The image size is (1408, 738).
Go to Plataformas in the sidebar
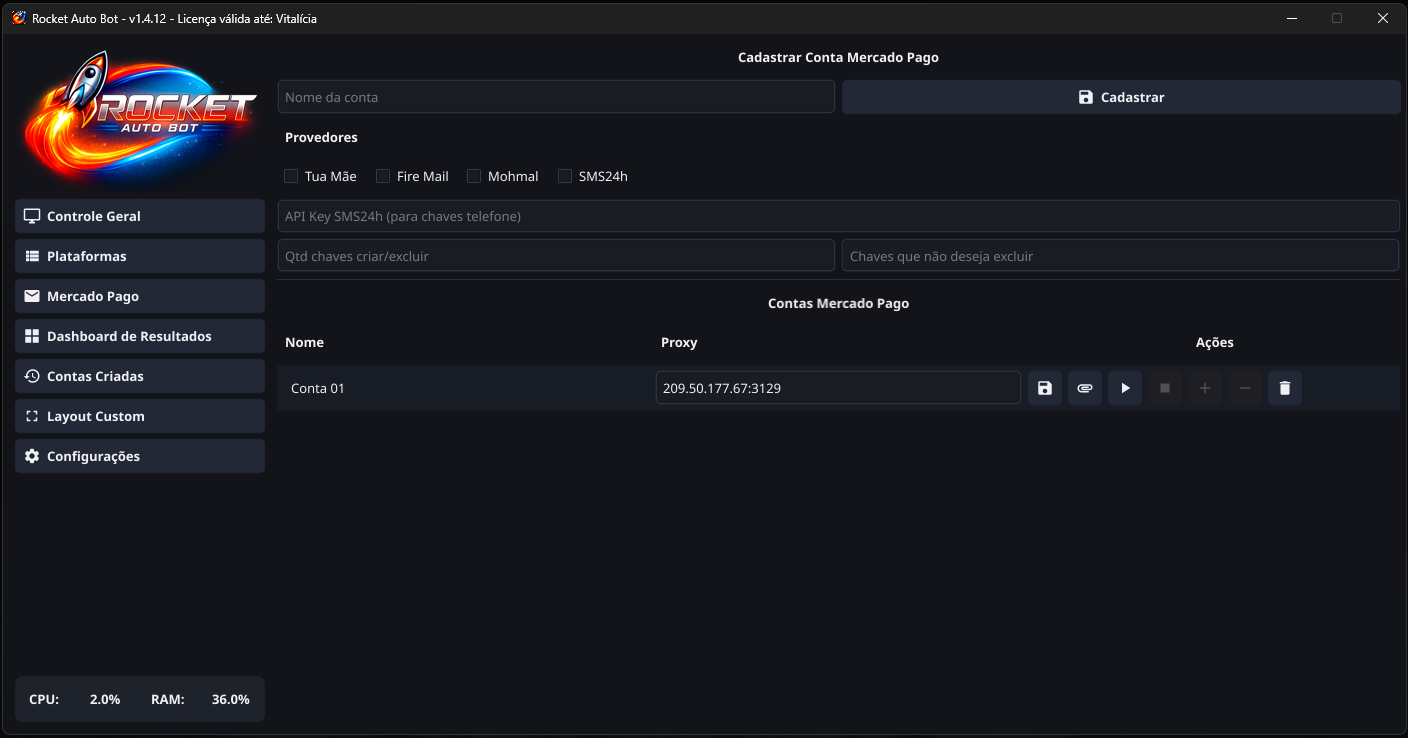(140, 256)
